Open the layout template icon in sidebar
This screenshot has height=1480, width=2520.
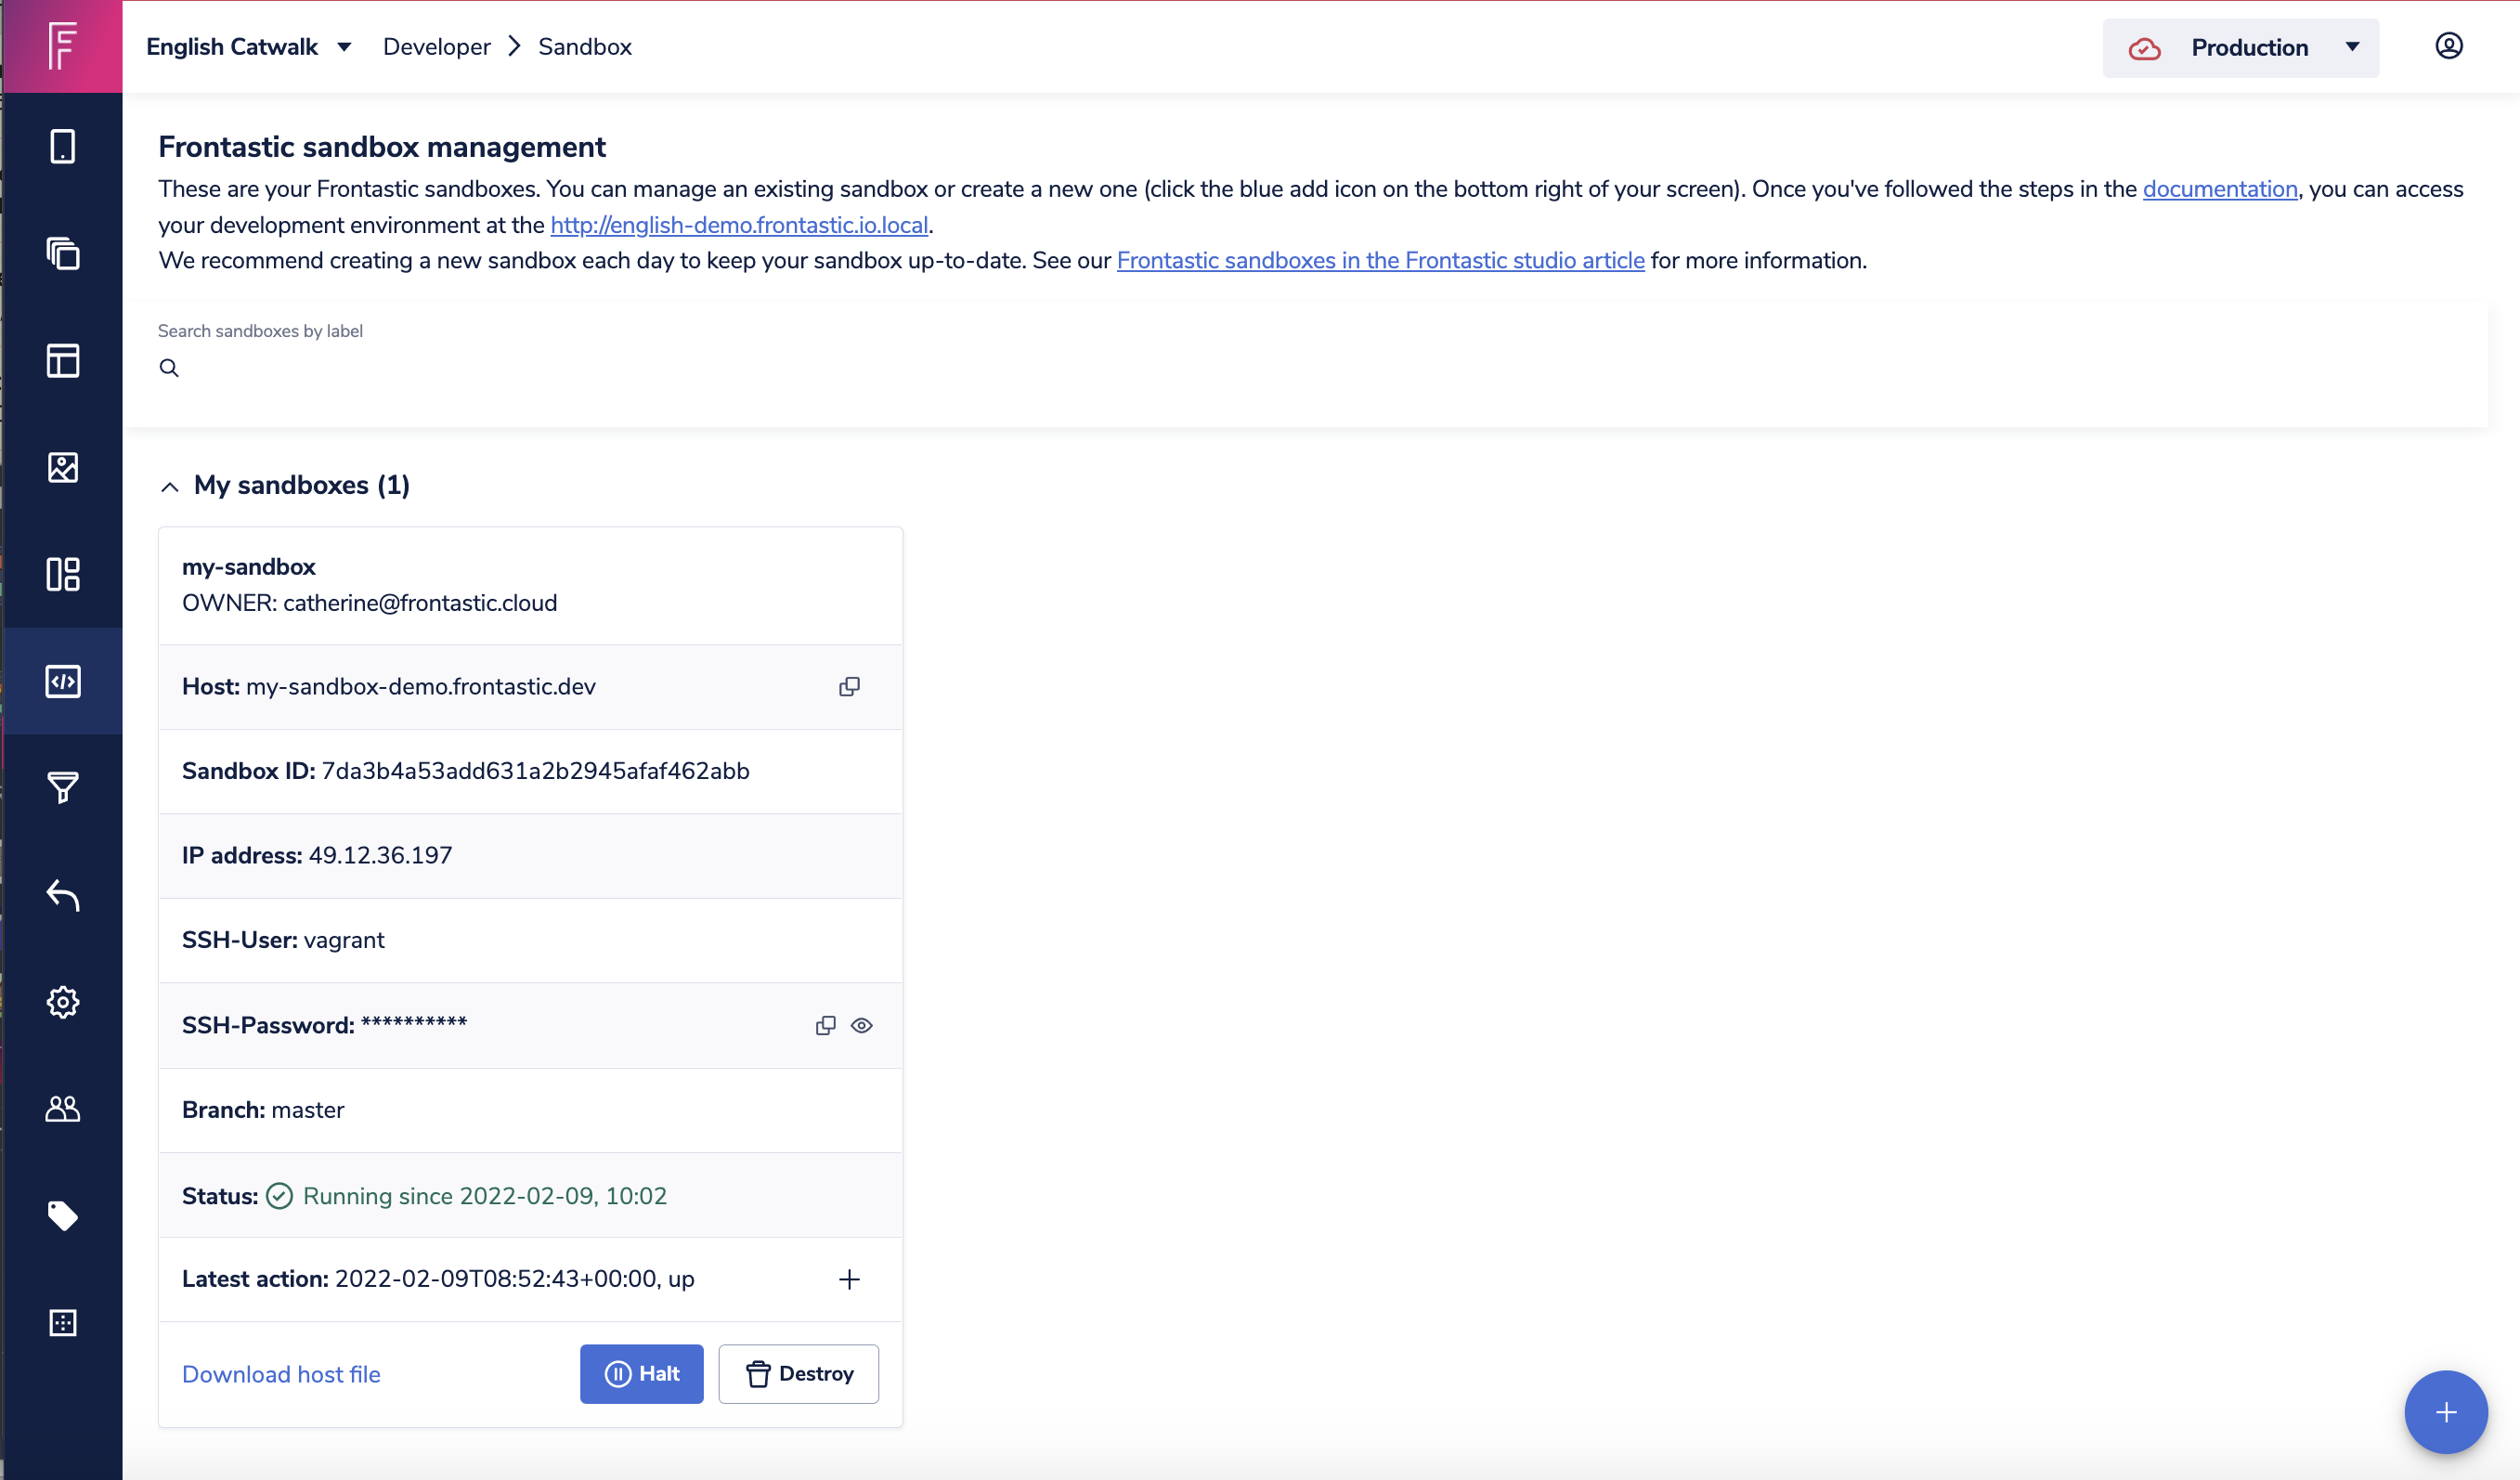62,360
